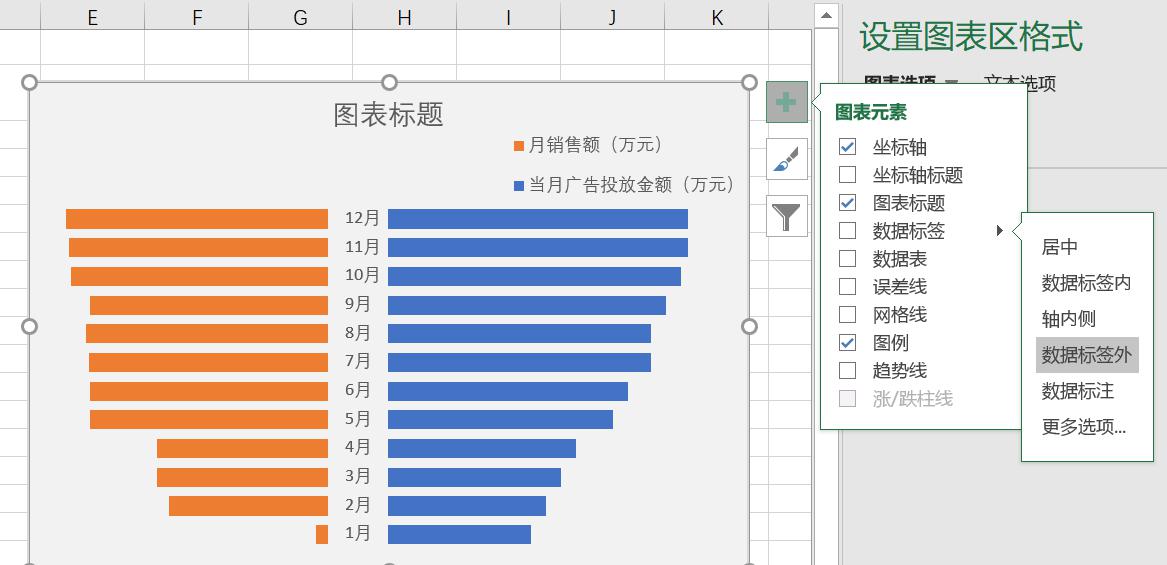Enable the 坐标轴标题 checkbox

pos(847,175)
